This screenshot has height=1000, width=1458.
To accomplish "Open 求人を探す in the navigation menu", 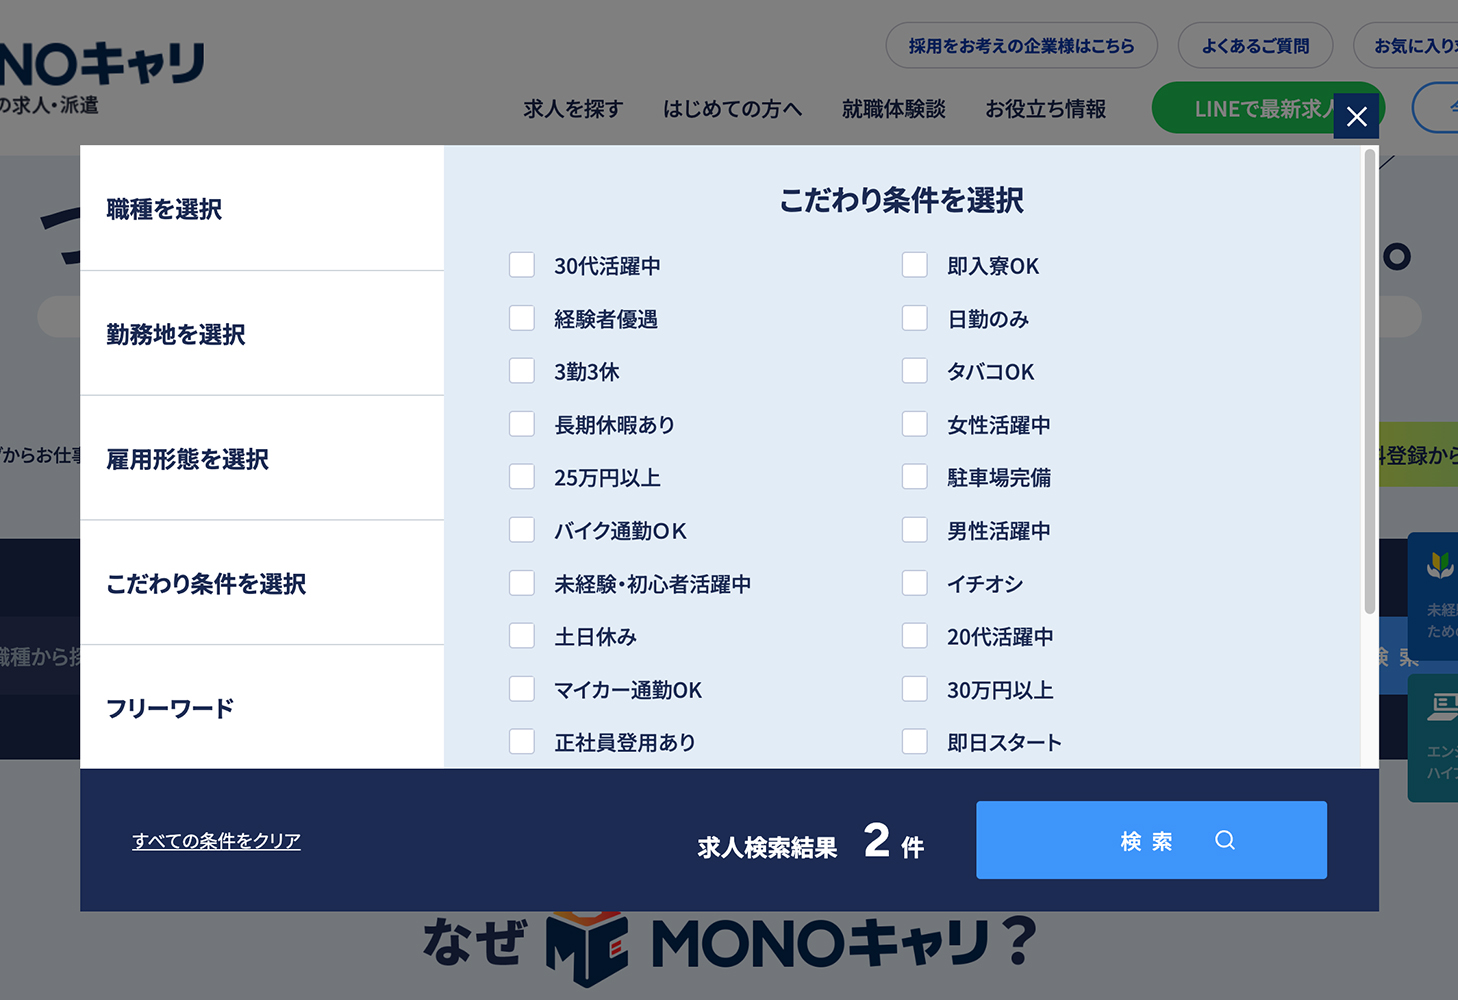I will pyautogui.click(x=573, y=109).
